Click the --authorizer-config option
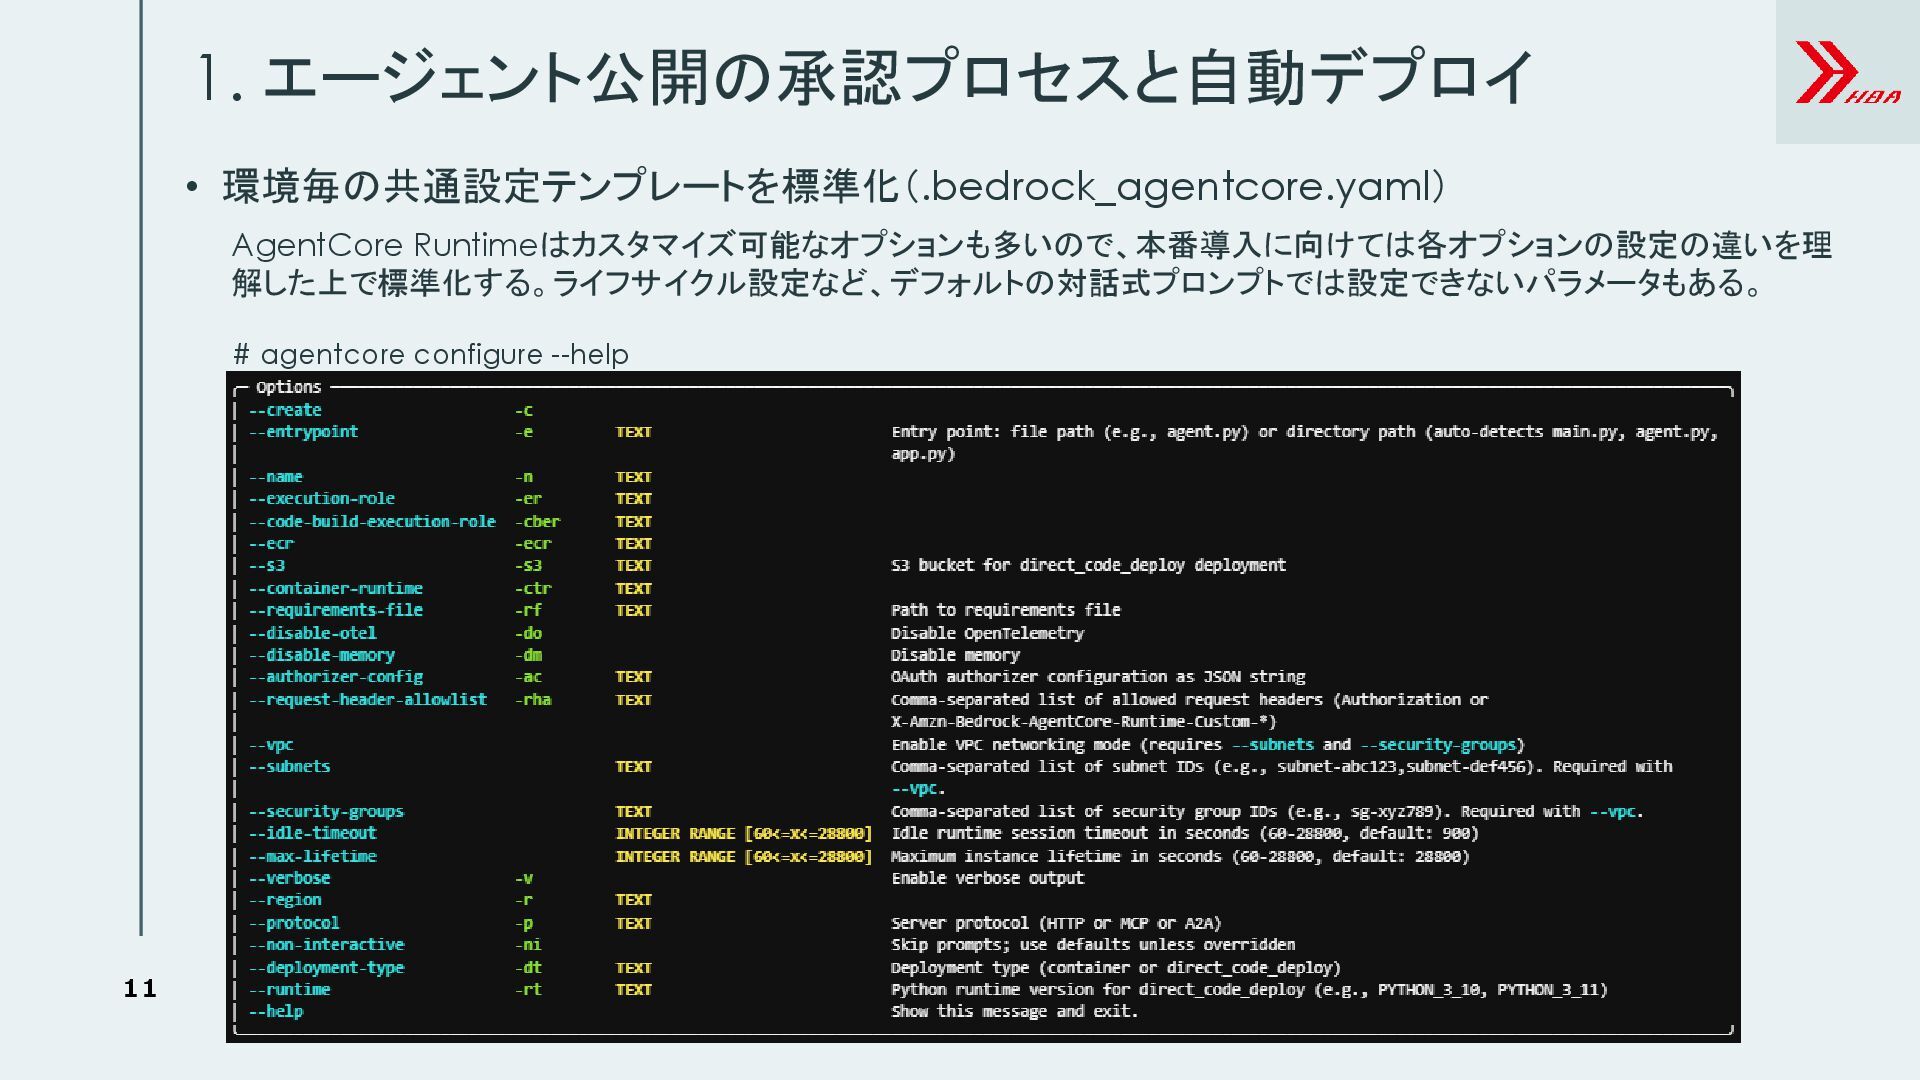The width and height of the screenshot is (1920, 1080). pyautogui.click(x=335, y=677)
